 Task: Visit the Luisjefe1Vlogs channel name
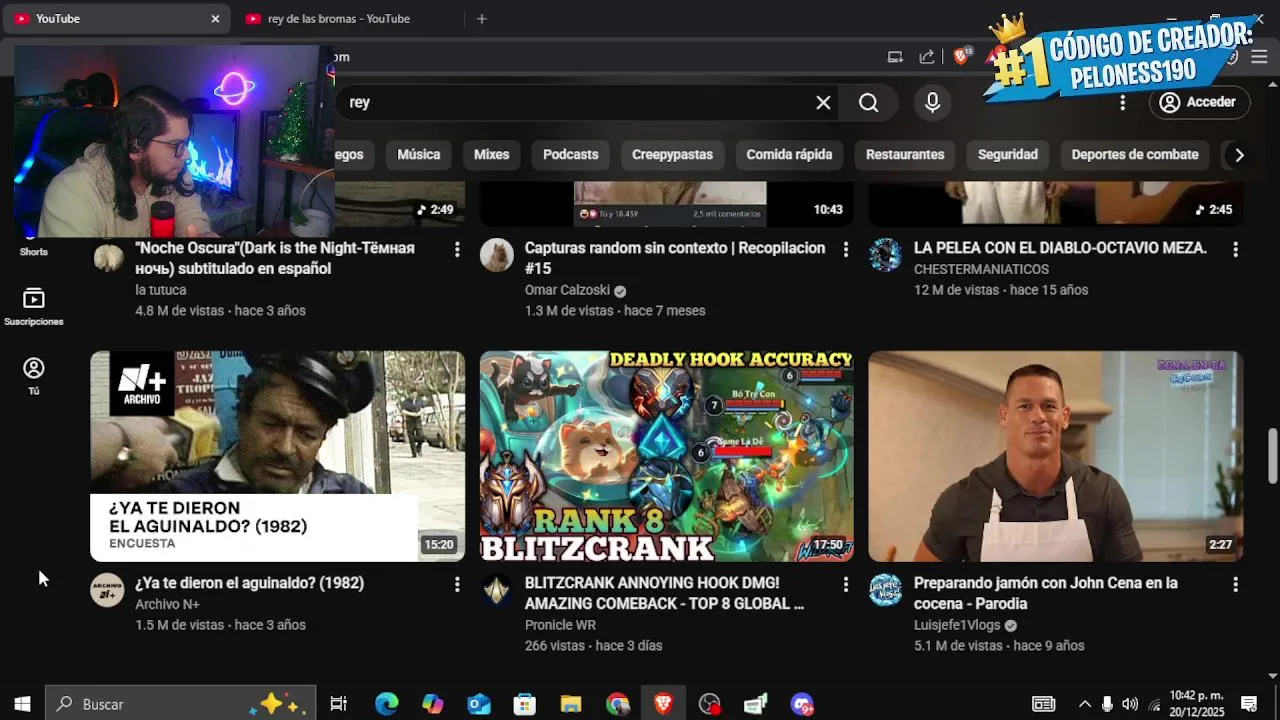tap(957, 625)
